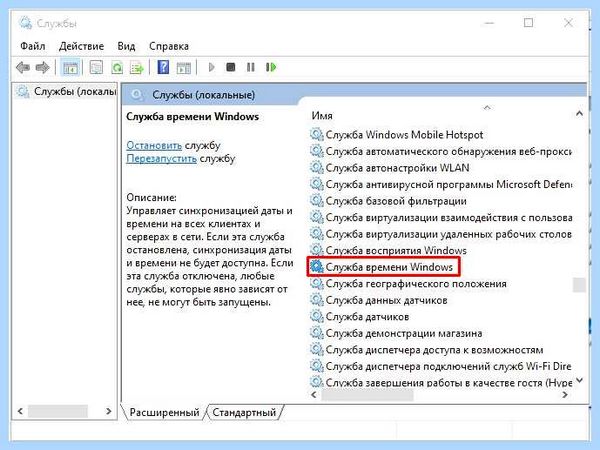Click the Службы title bar app icon
The image size is (600, 450).
[25, 23]
